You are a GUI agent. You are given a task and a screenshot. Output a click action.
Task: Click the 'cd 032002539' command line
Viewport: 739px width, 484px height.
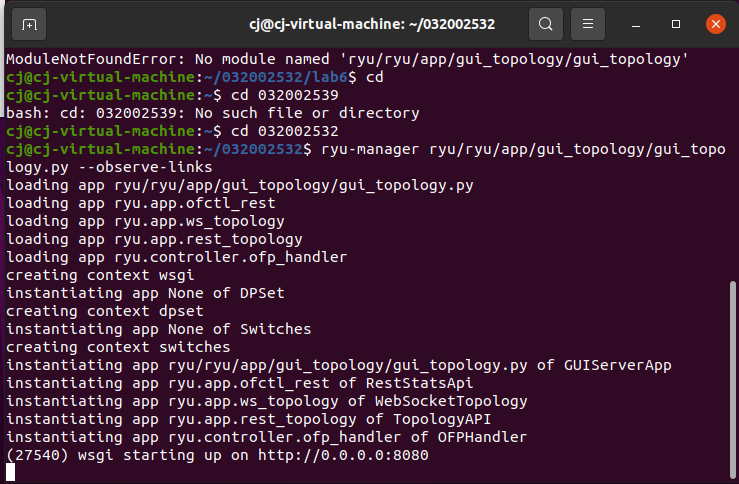(172, 95)
